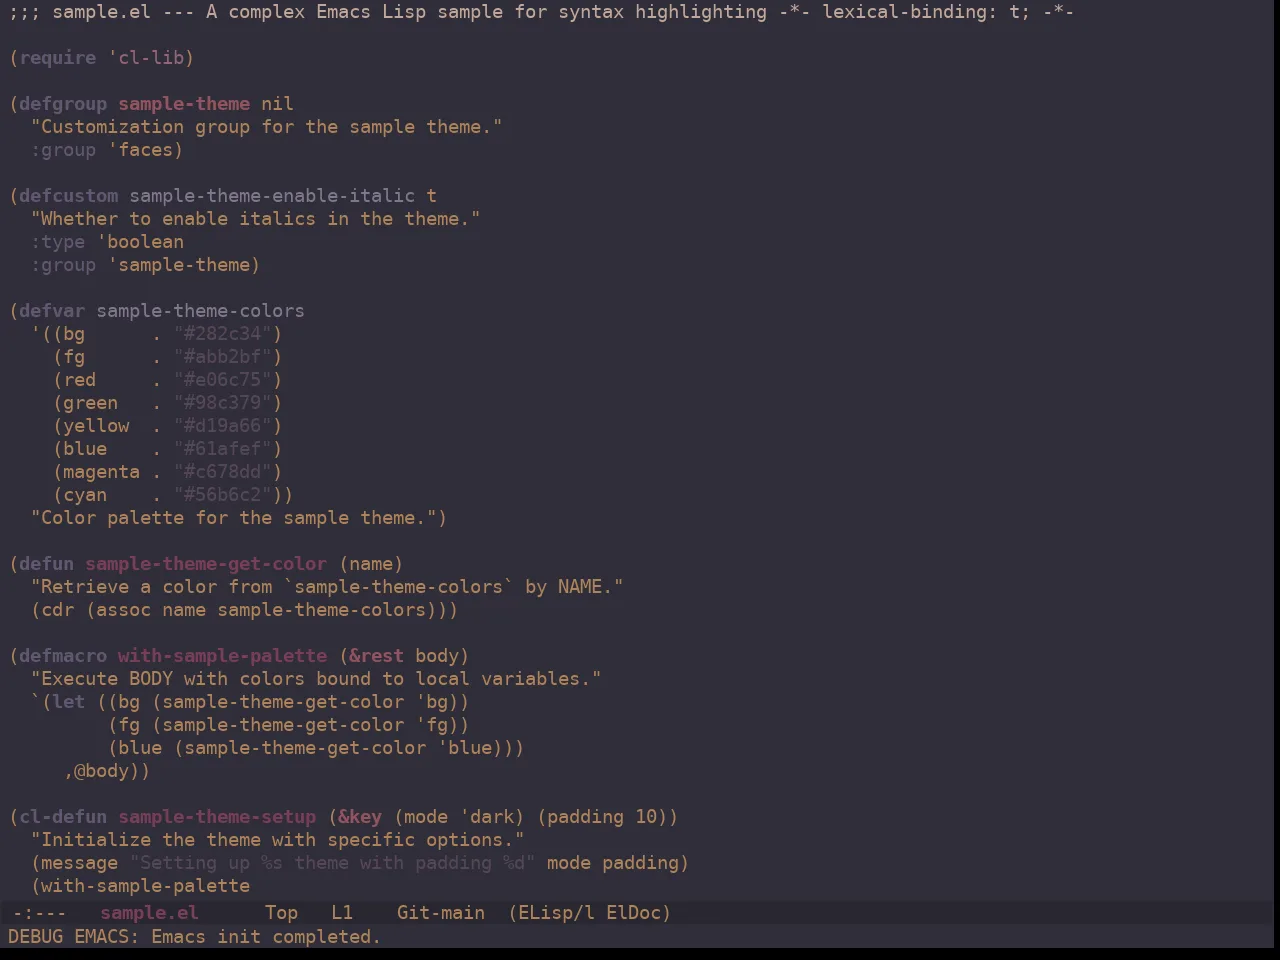The width and height of the screenshot is (1280, 960).
Task: Click the ElDoc minor mode indicator
Action: click(x=633, y=913)
